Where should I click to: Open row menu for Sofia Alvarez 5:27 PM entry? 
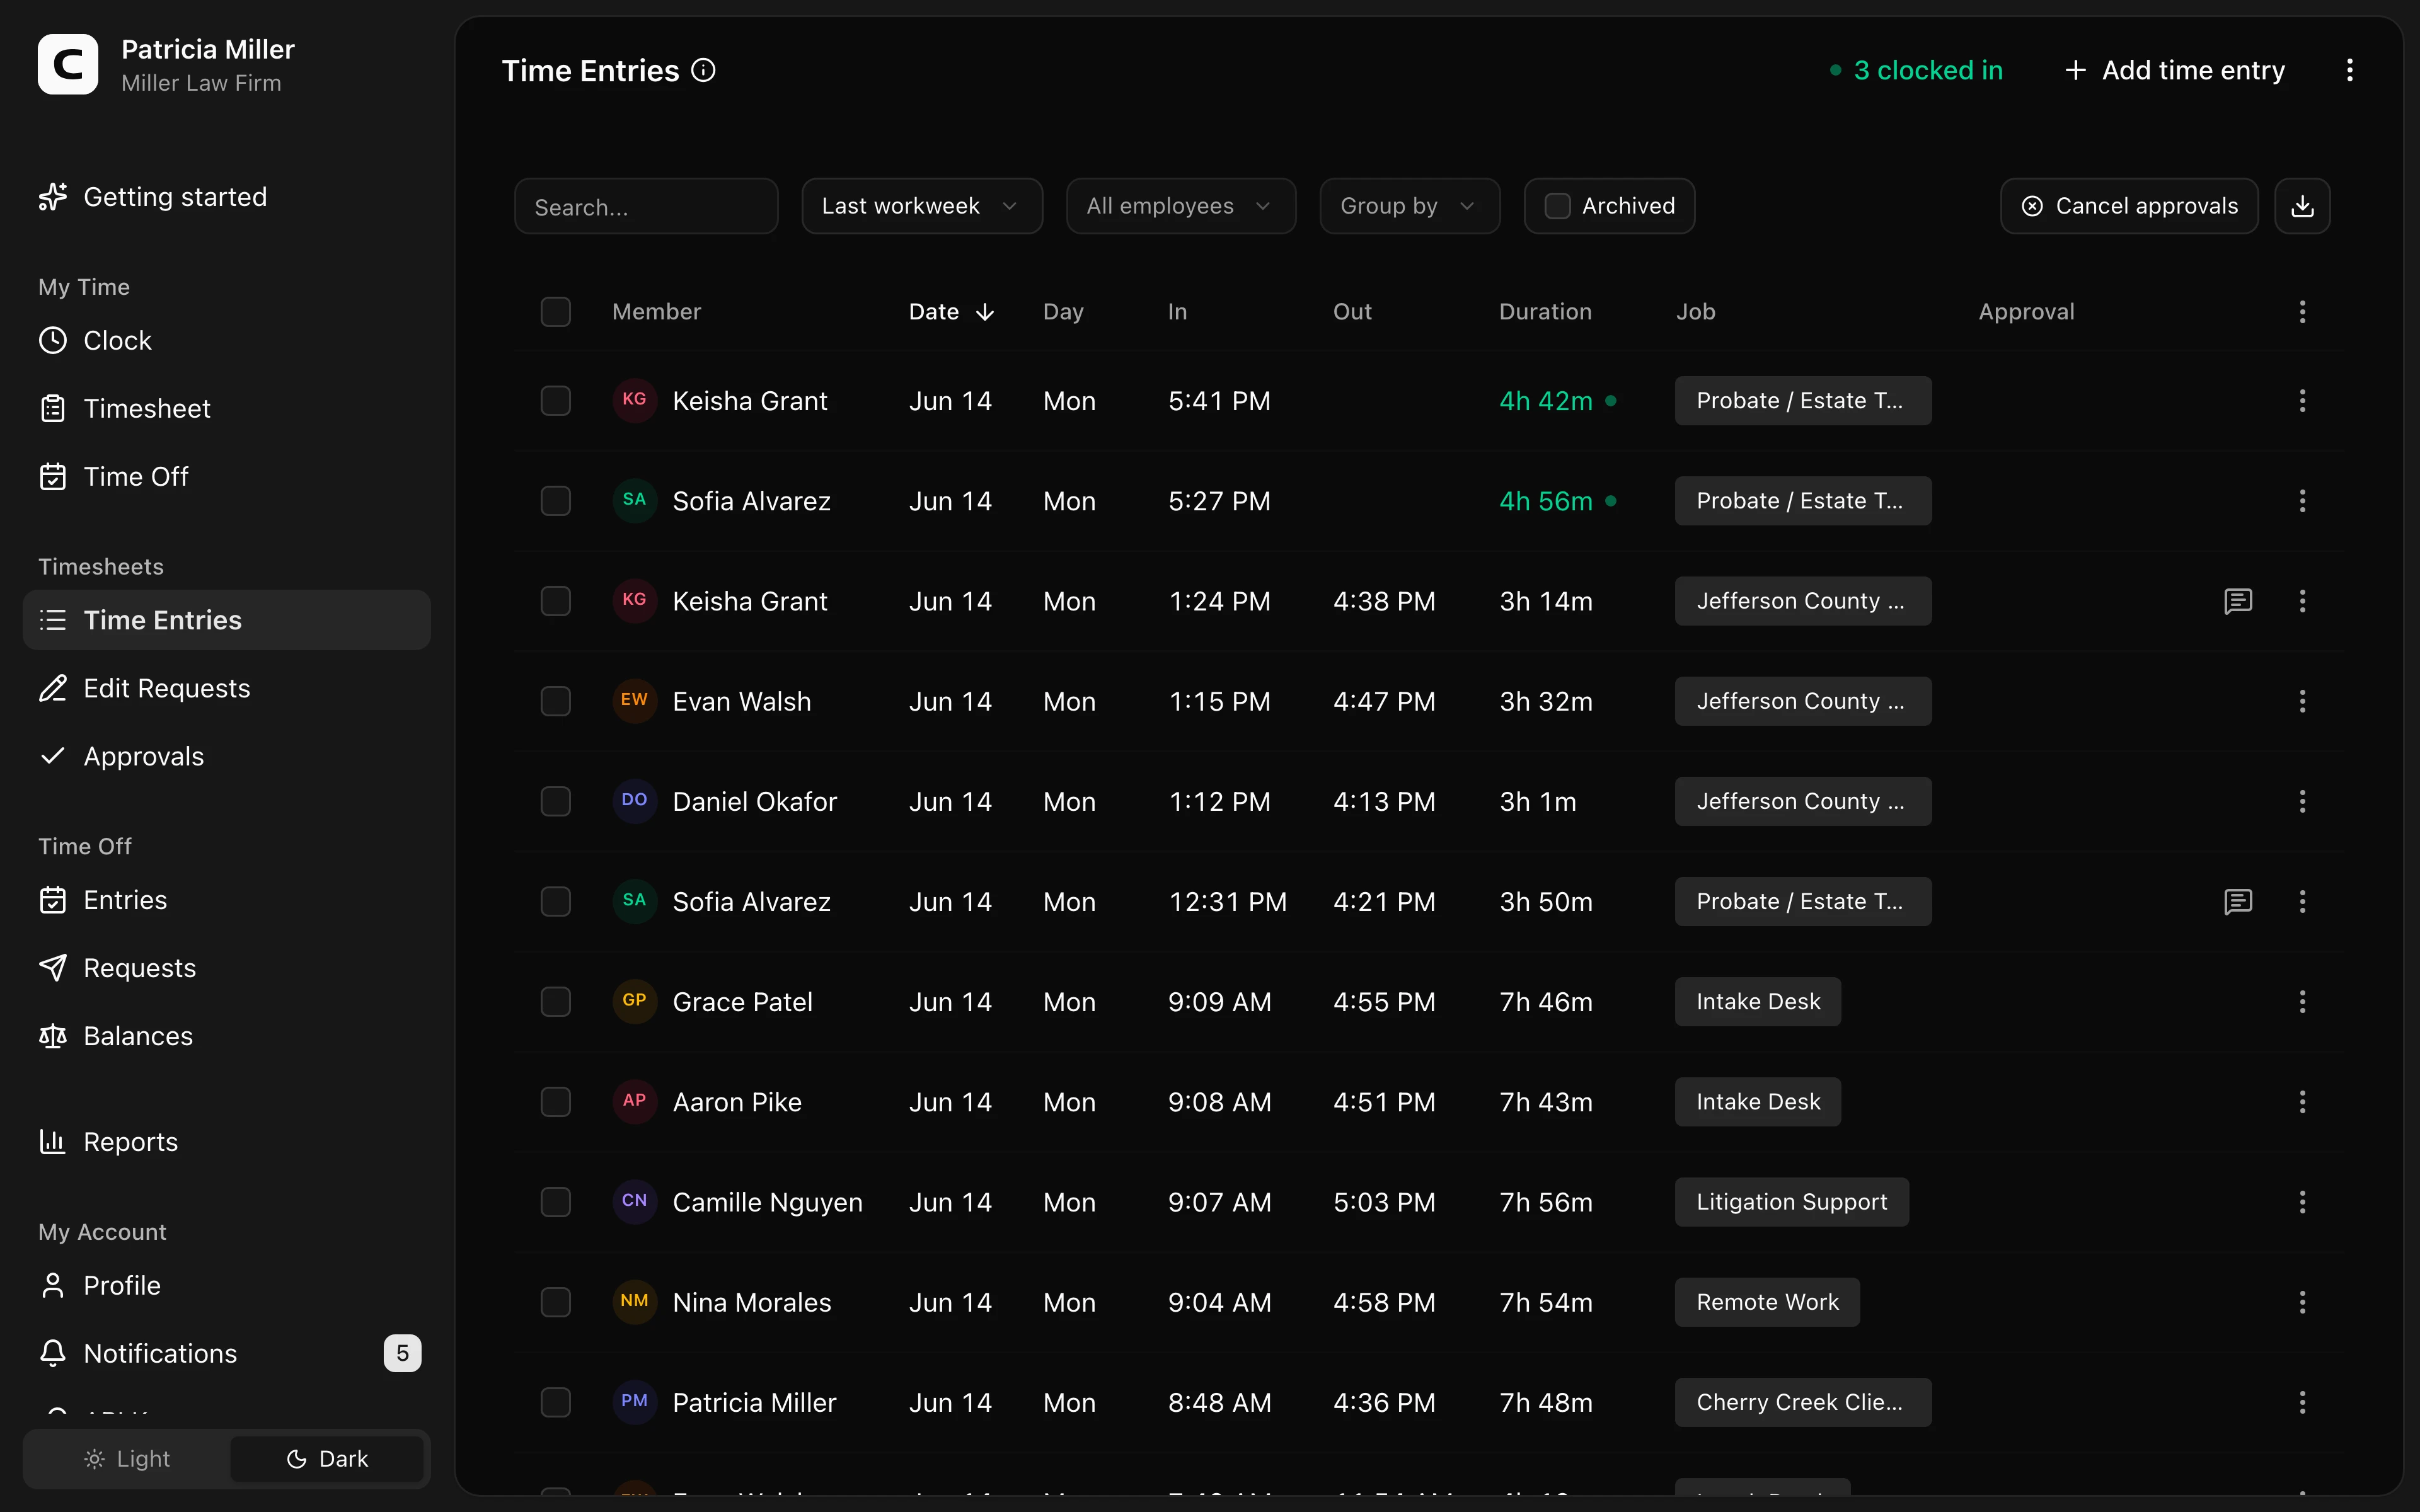click(x=2302, y=501)
